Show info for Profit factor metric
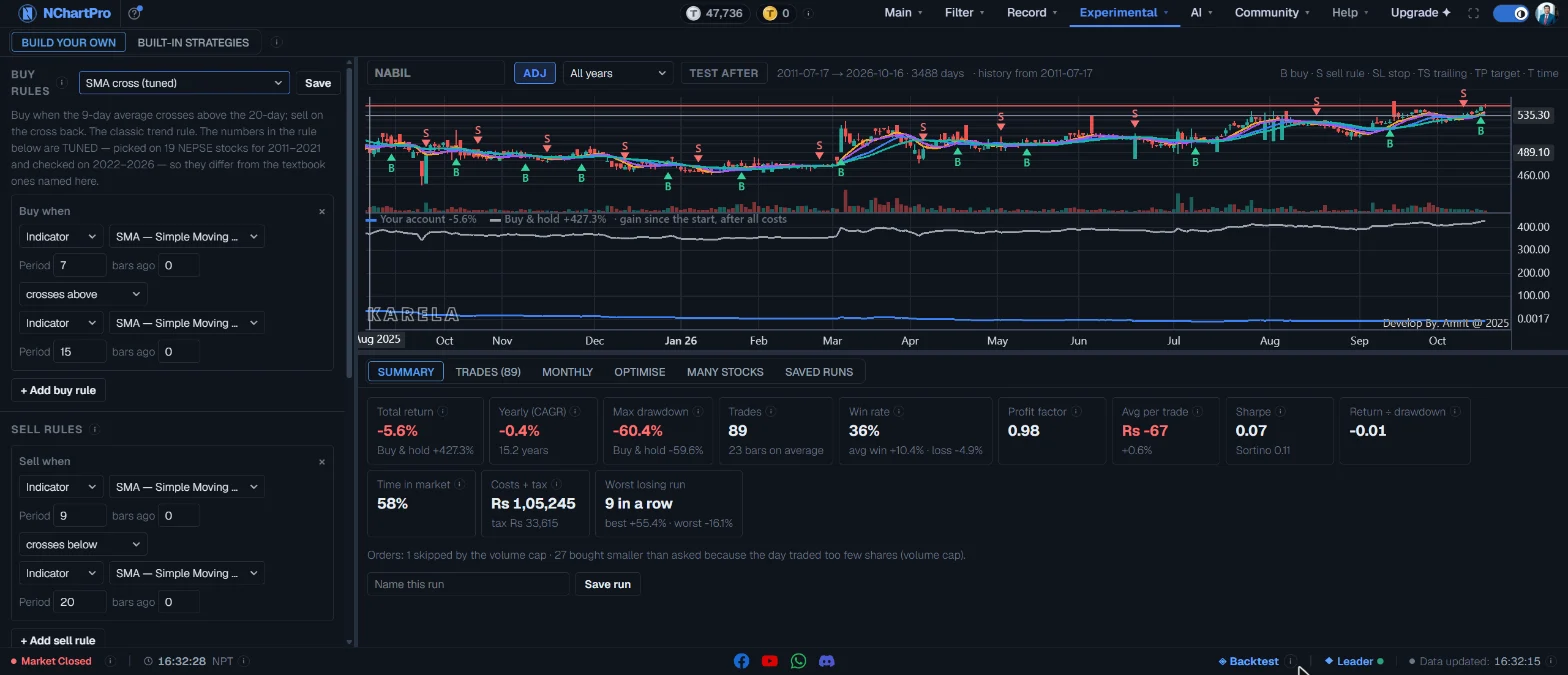Image resolution: width=1568 pixels, height=675 pixels. click(1076, 411)
